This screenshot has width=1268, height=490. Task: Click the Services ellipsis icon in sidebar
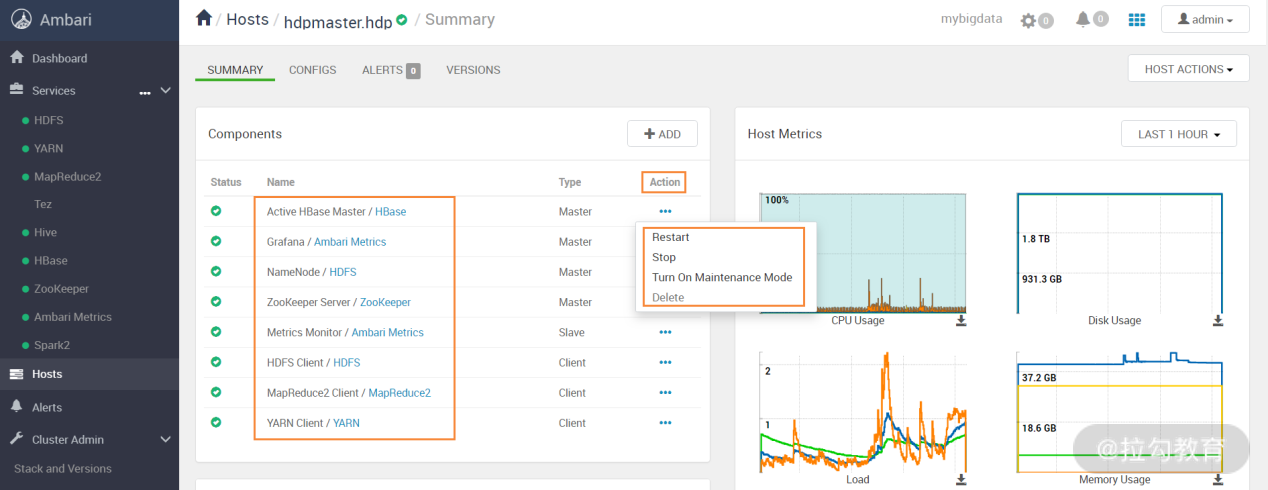pos(145,91)
